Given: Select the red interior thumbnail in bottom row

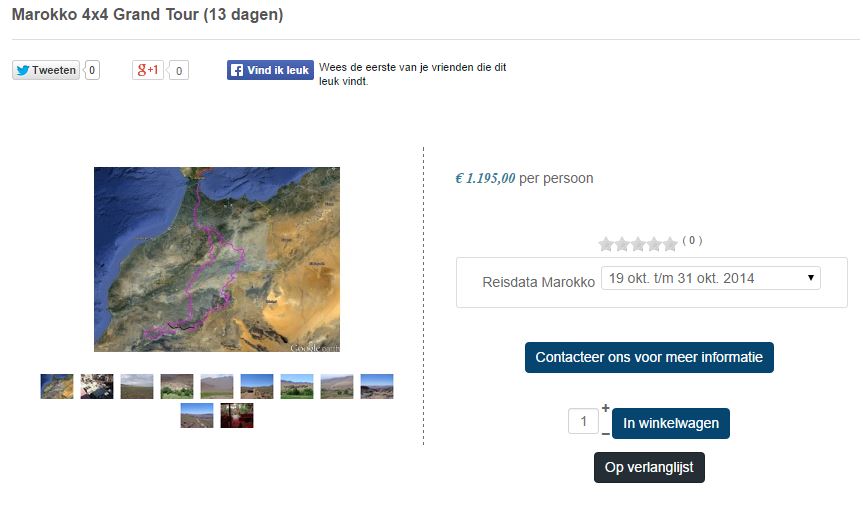Looking at the screenshot, I should pyautogui.click(x=237, y=415).
